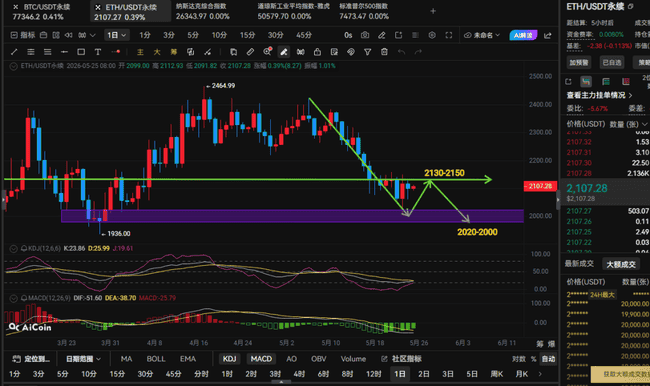Enter fullscreen chart mode
Screen dimensions: 650x386
[x=449, y=35]
